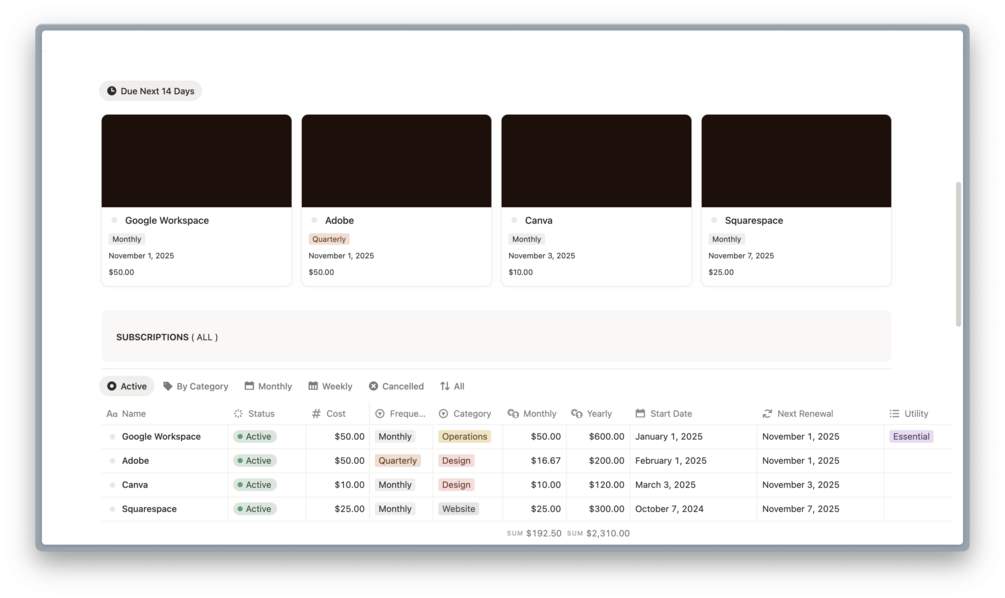Open the Active status dropdown for Adobe
The image size is (1005, 598).
click(254, 461)
